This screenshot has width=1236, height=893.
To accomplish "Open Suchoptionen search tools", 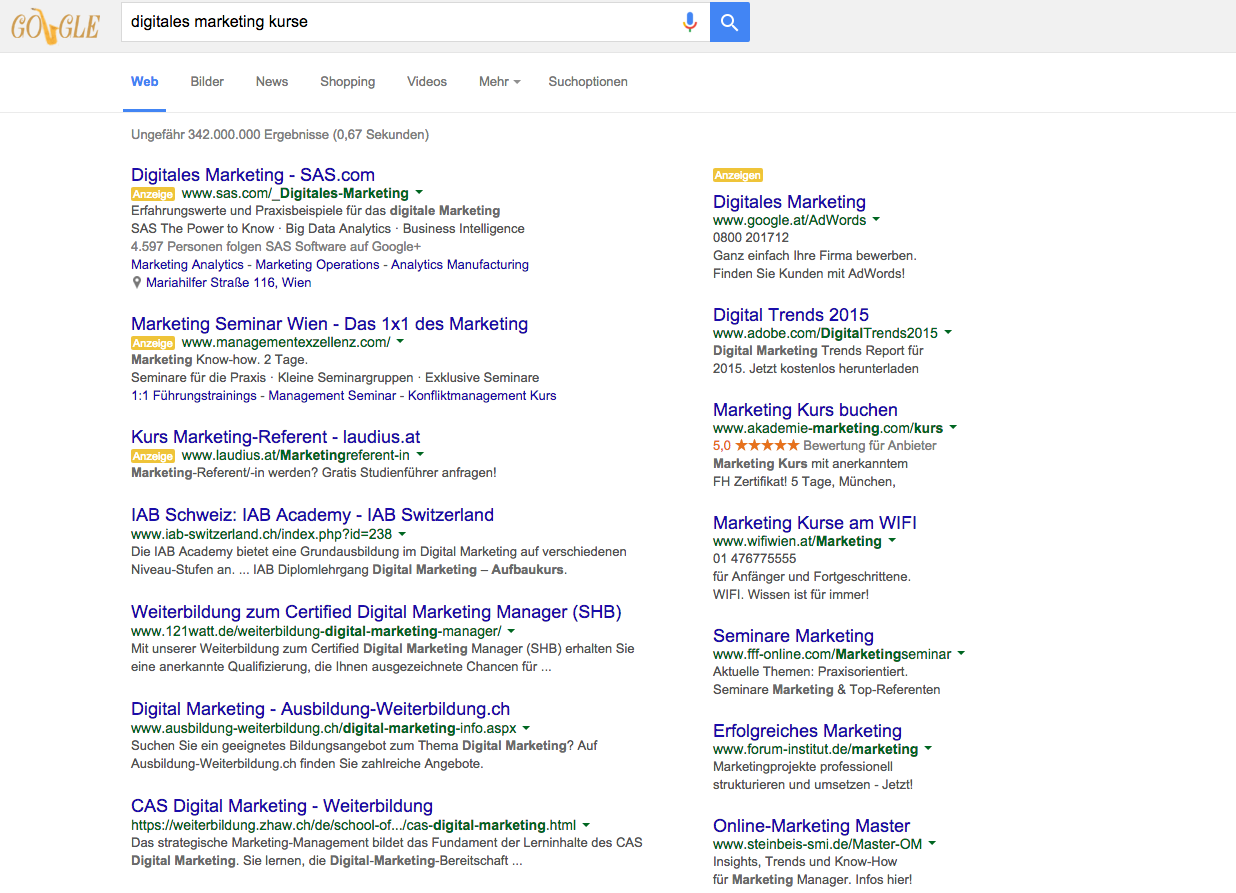I will pos(588,82).
